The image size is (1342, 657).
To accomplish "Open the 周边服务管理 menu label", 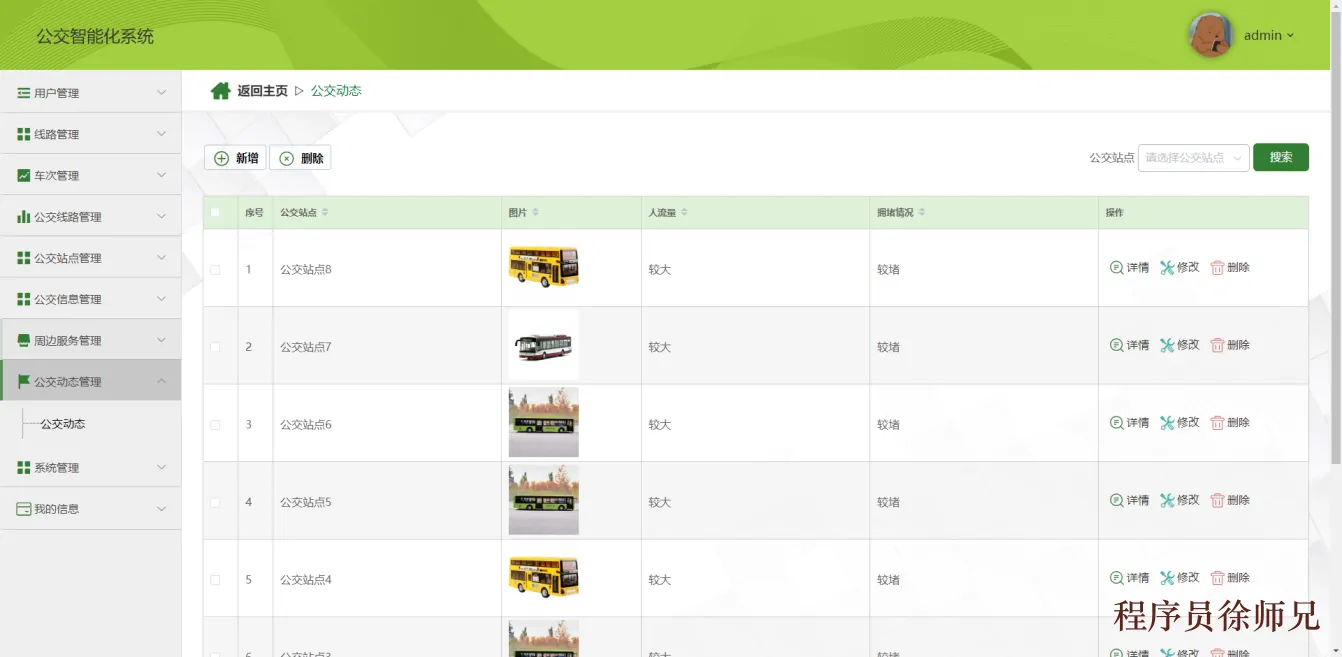I will click(x=68, y=340).
